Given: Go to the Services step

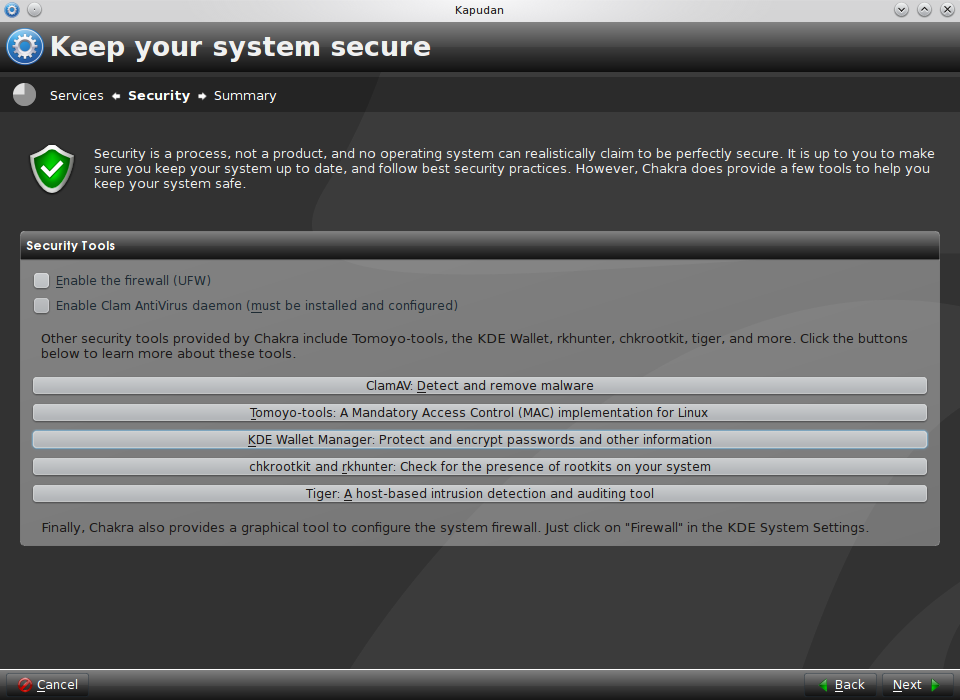Looking at the screenshot, I should [77, 96].
